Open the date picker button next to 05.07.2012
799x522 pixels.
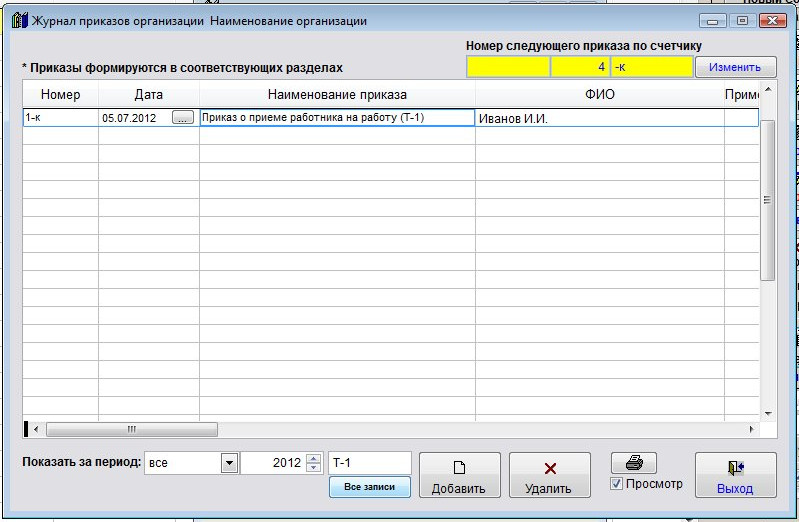183,118
